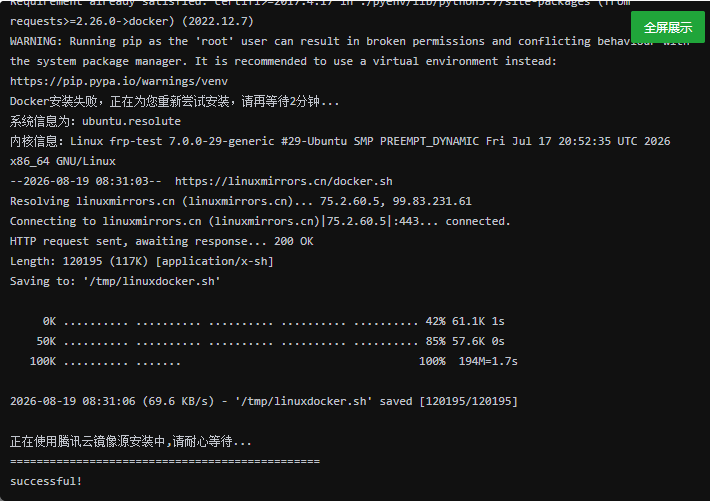Click the x86_64 GNU/Linux text
Image resolution: width=710 pixels, height=501 pixels.
point(63,161)
